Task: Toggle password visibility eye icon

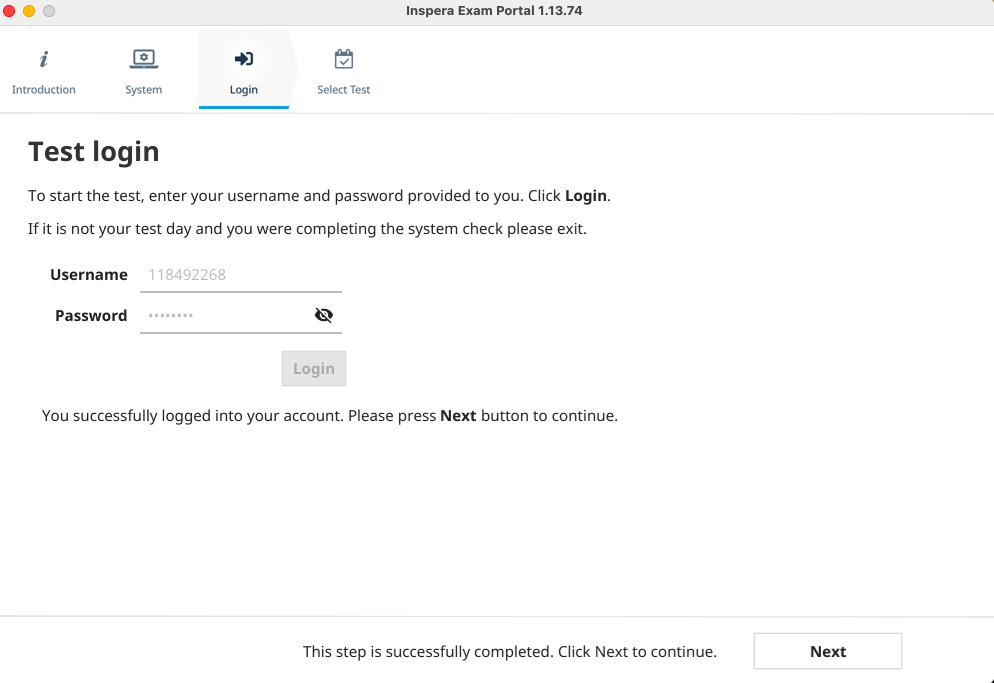Action: [x=324, y=315]
